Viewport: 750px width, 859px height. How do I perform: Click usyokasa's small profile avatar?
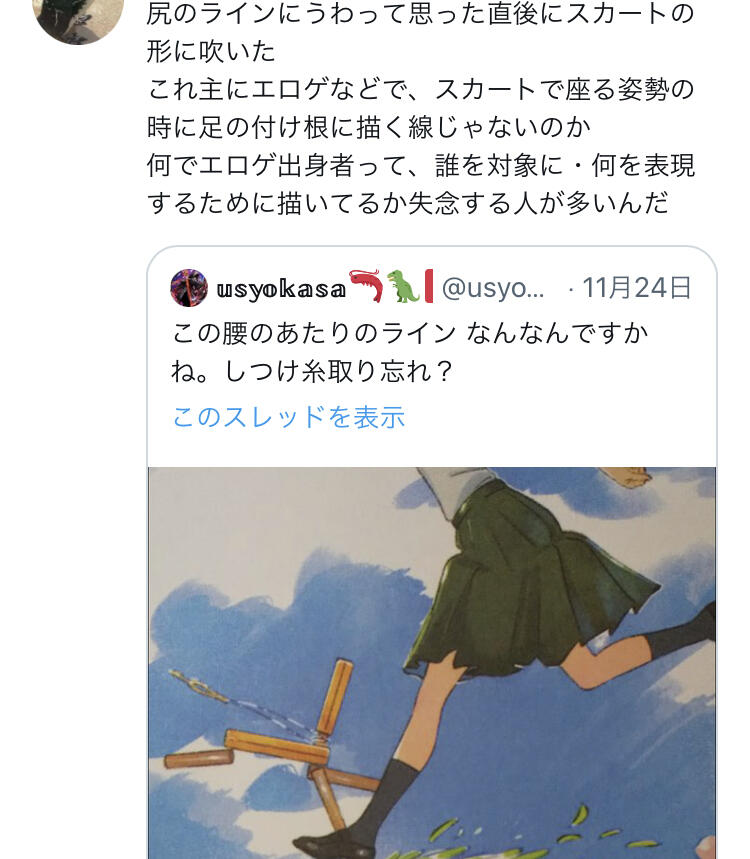189,288
